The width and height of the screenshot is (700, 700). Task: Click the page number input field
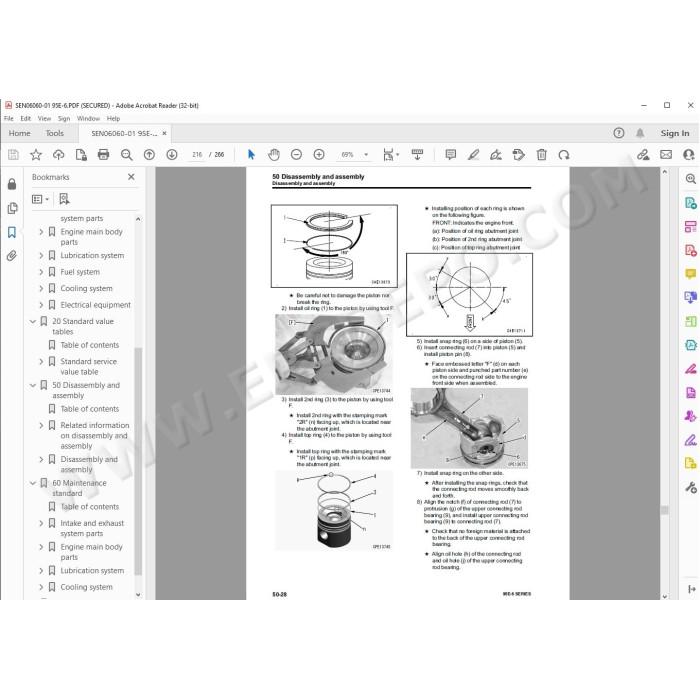tap(197, 154)
